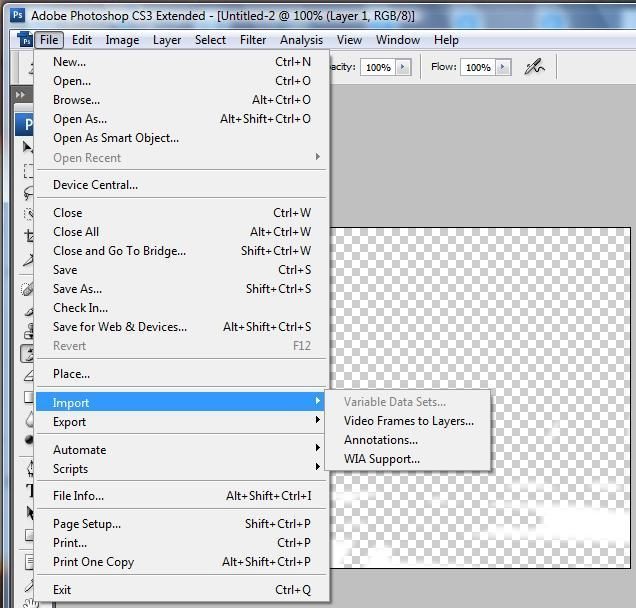This screenshot has width=636, height=608.
Task: Open the Layer menu
Action: (x=167, y=40)
